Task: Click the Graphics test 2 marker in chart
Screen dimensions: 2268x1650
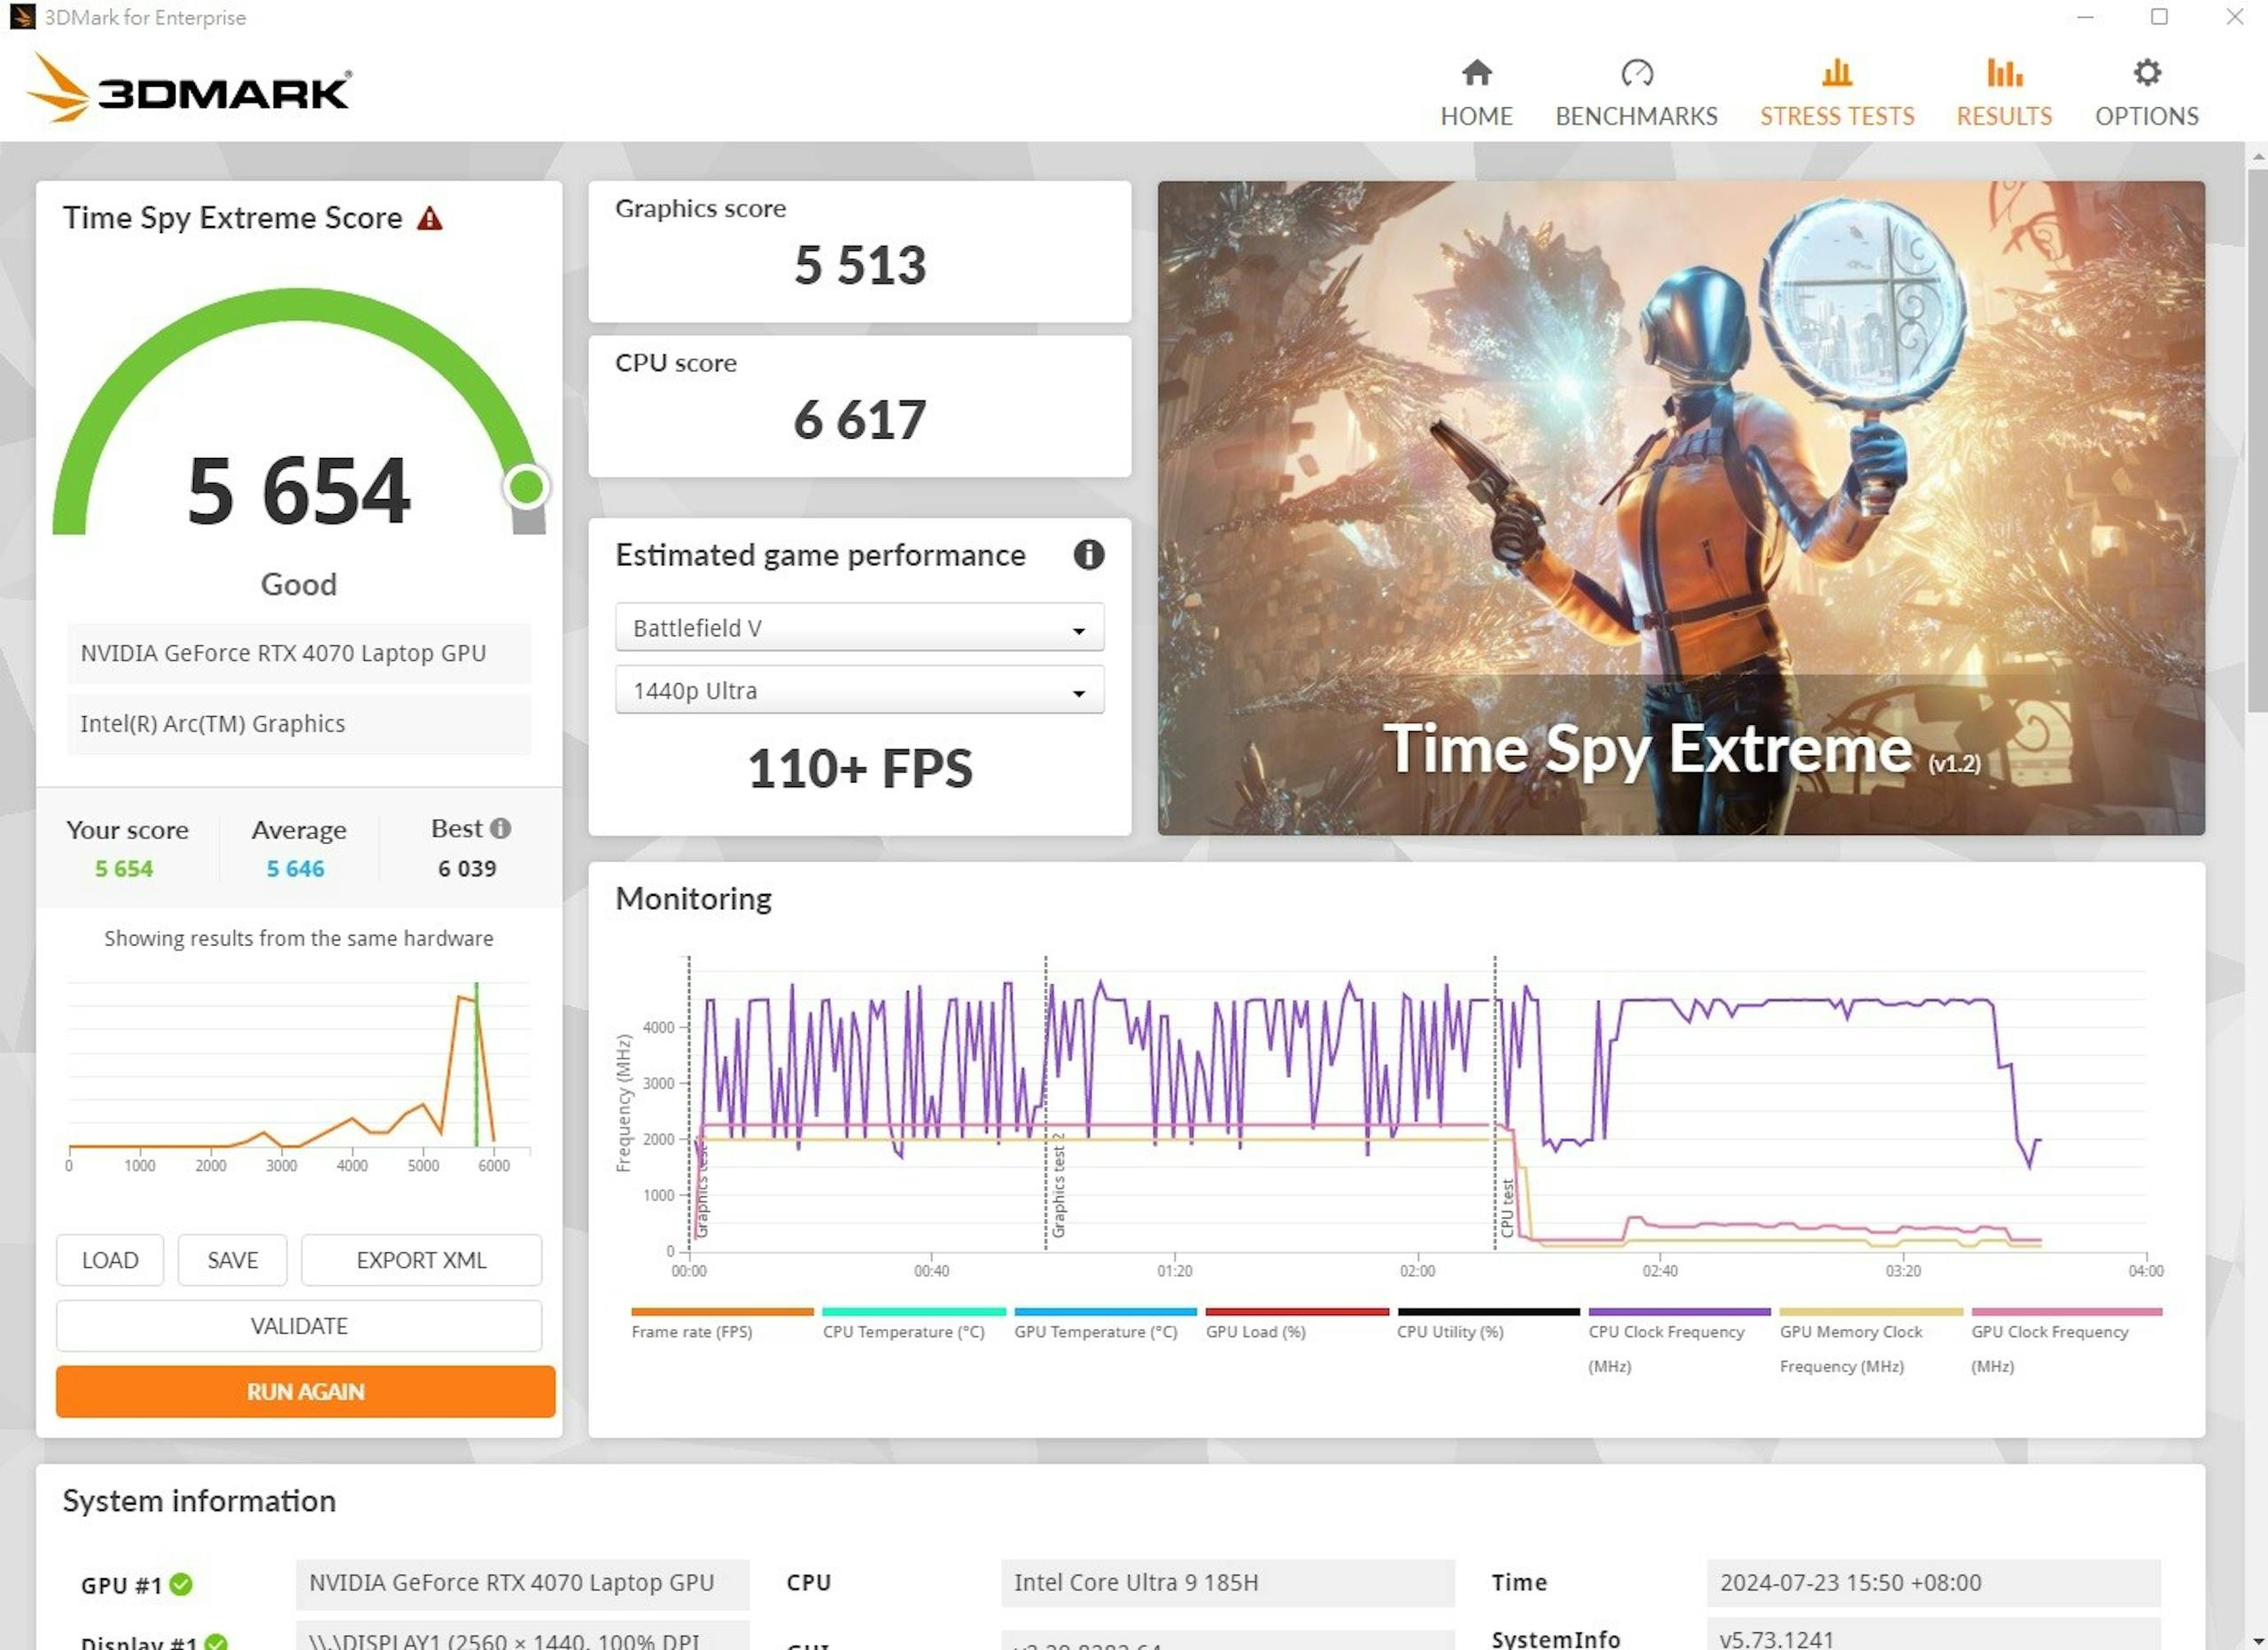Action: (1058, 1184)
